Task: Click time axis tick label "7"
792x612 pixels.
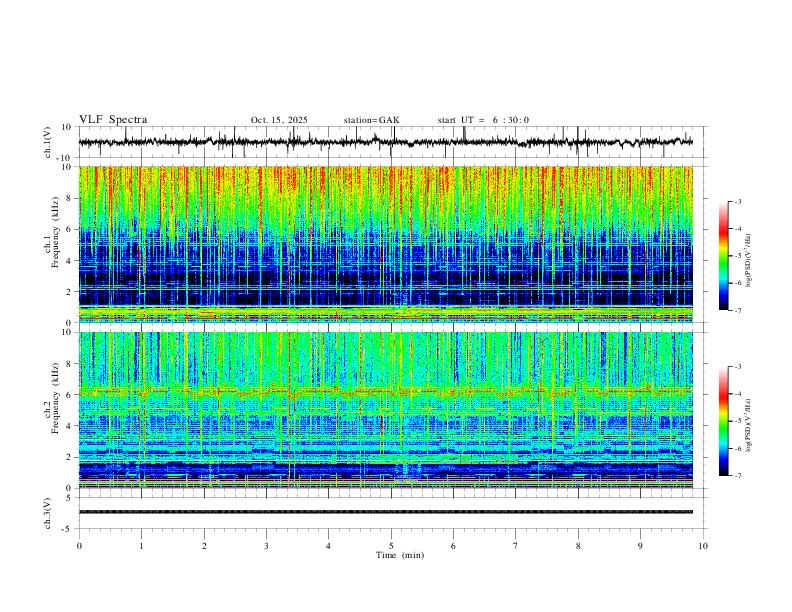Action: pos(516,546)
